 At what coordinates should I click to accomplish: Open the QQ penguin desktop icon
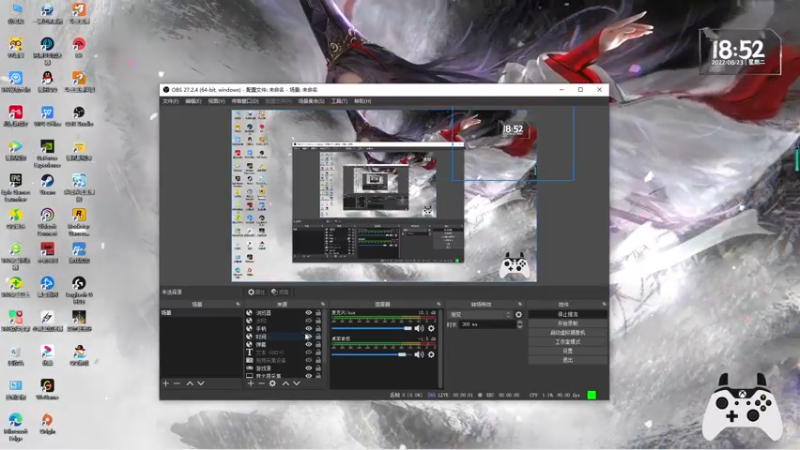(x=47, y=82)
